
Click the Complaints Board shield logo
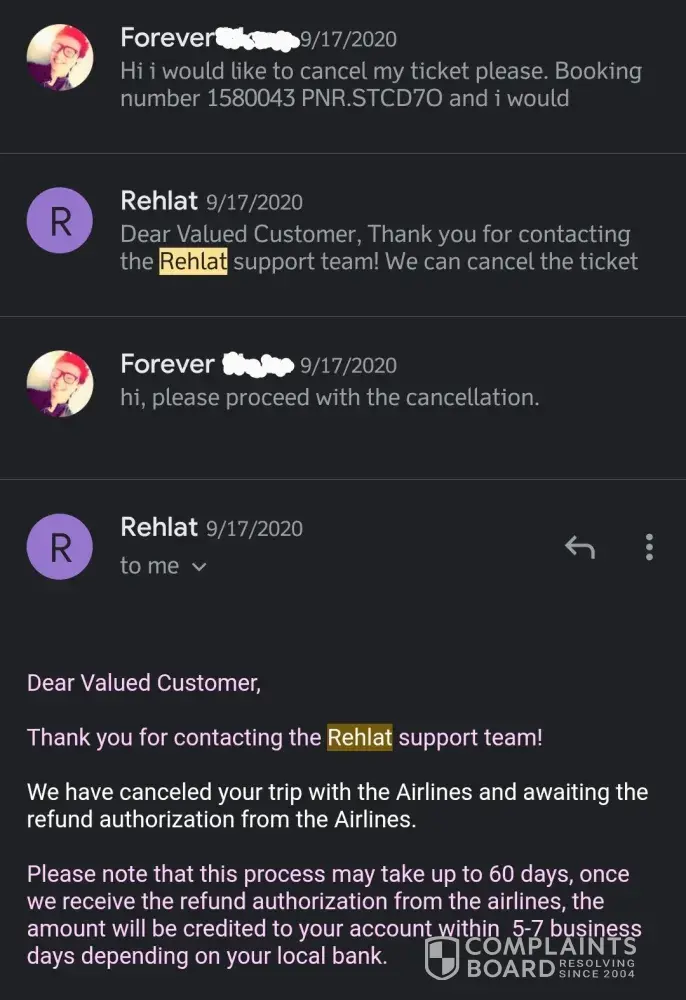point(442,957)
